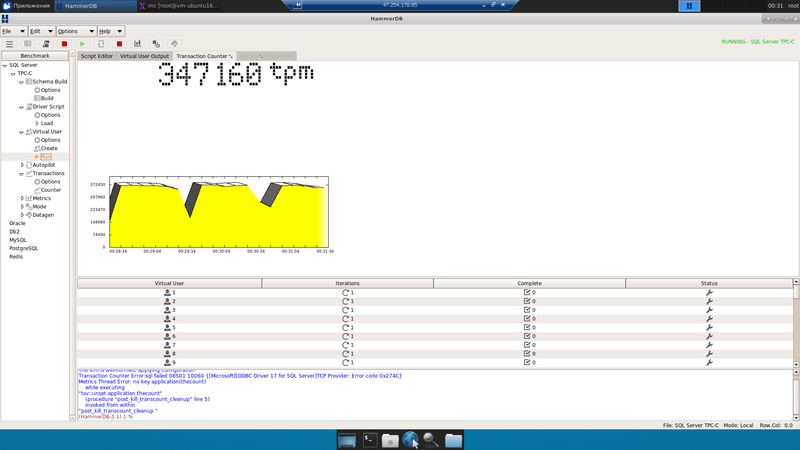Click the virtual user table scroll-down arrow

(x=796, y=365)
